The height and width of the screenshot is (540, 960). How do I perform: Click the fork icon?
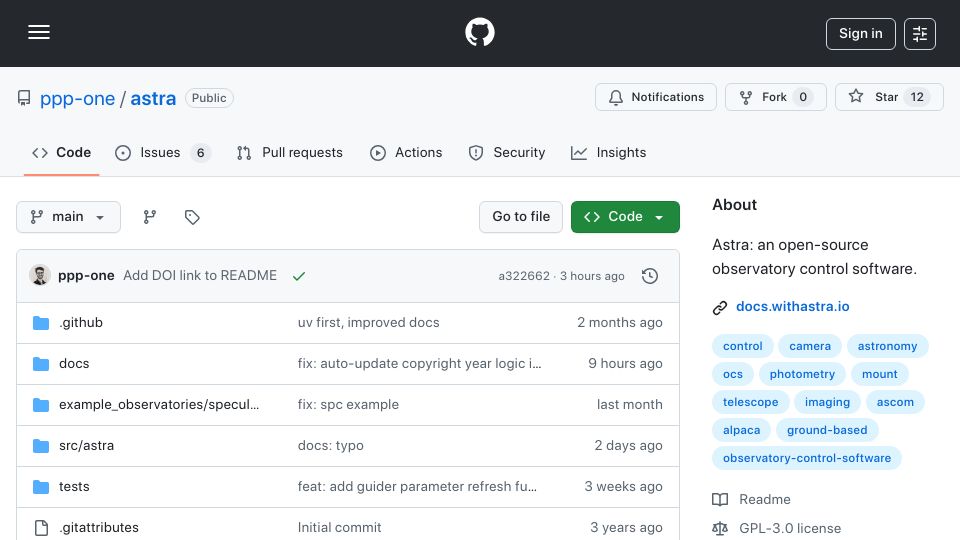(746, 97)
